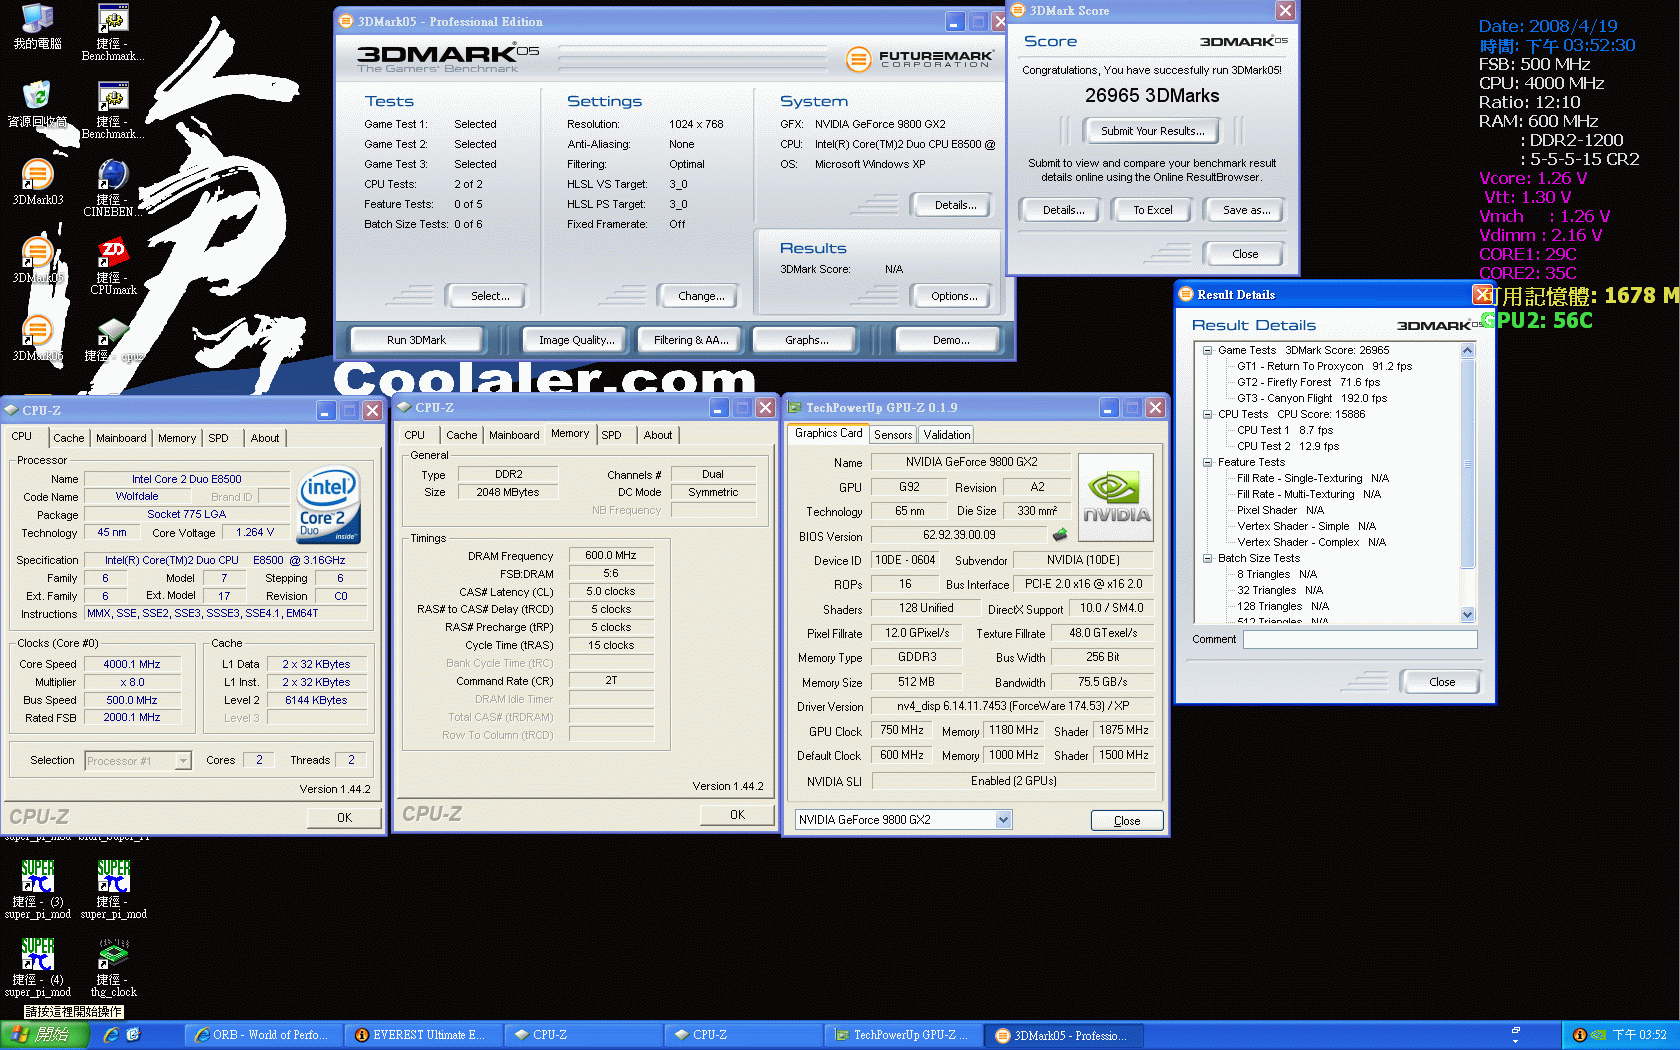The image size is (1680, 1050).
Task: Open the ZD CPUmark desktop shortcut
Action: (x=113, y=266)
